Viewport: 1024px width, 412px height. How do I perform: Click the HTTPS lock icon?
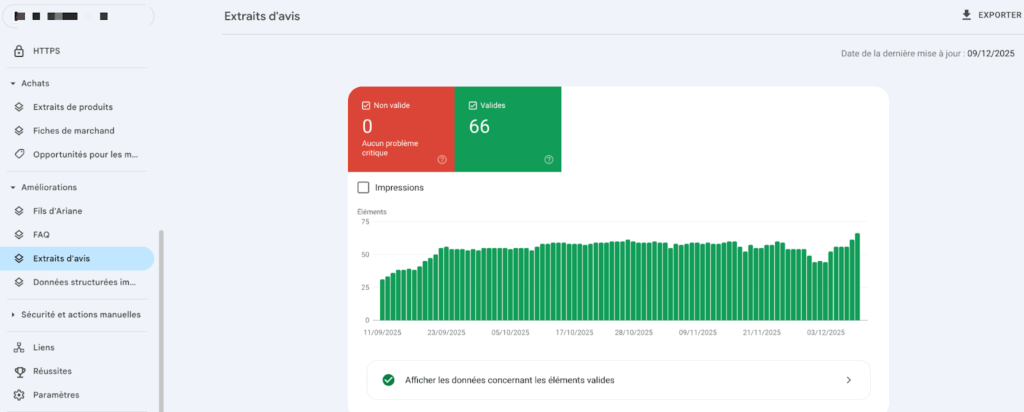point(19,51)
